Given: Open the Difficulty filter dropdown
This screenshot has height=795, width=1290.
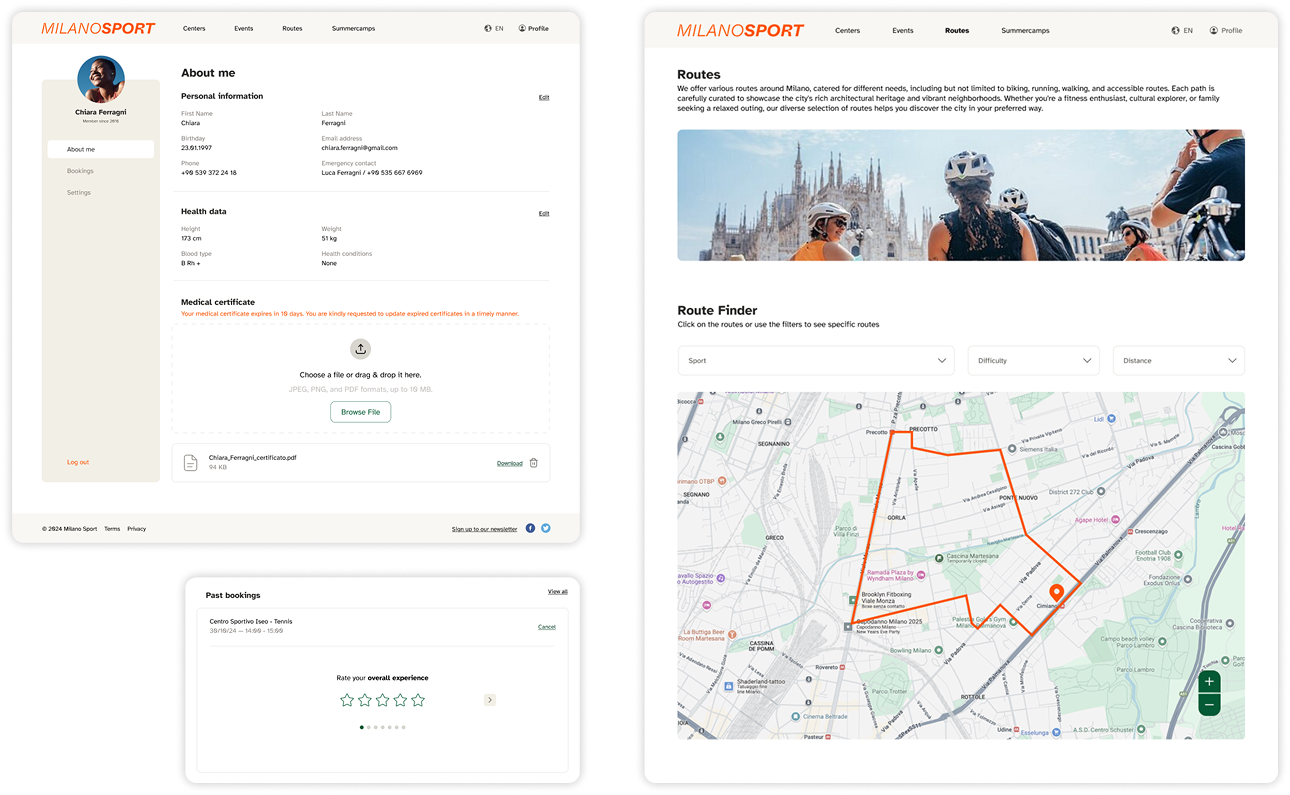Looking at the screenshot, I should click(1033, 360).
